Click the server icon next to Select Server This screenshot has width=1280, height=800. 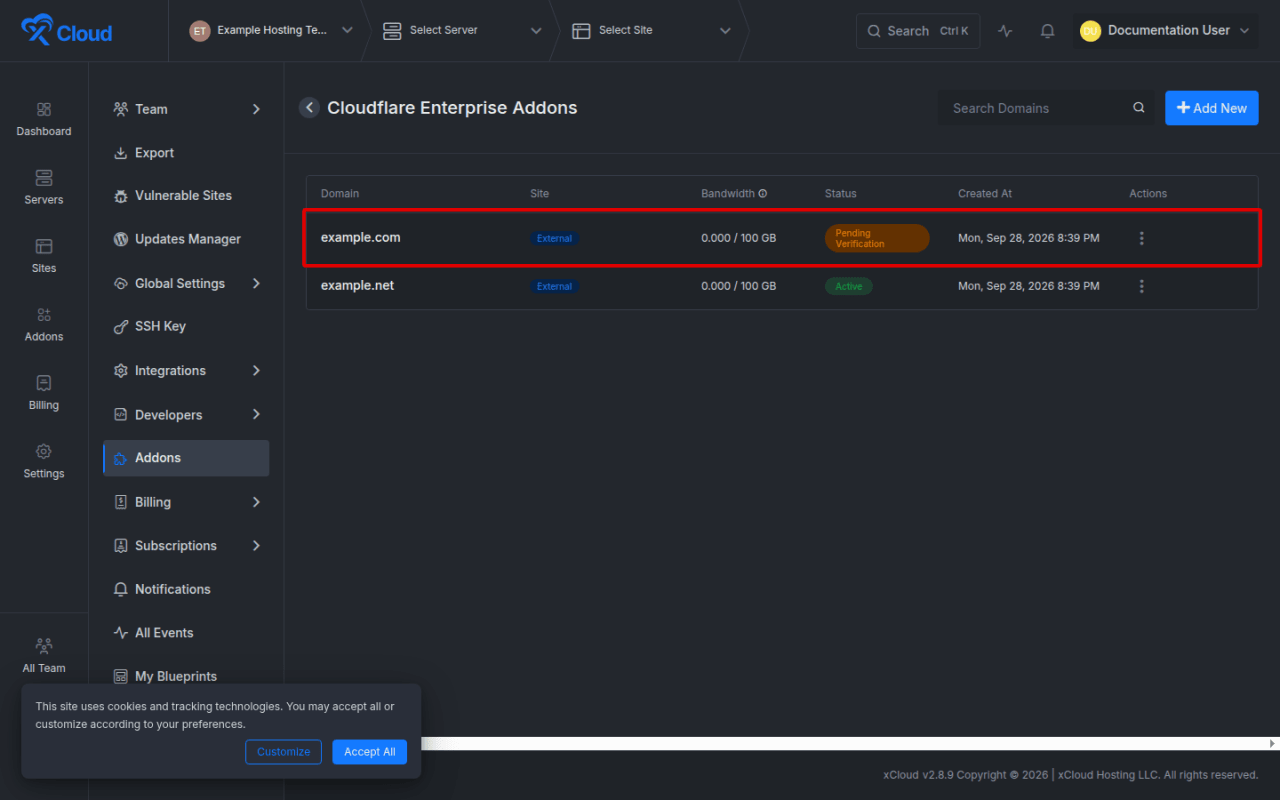392,31
